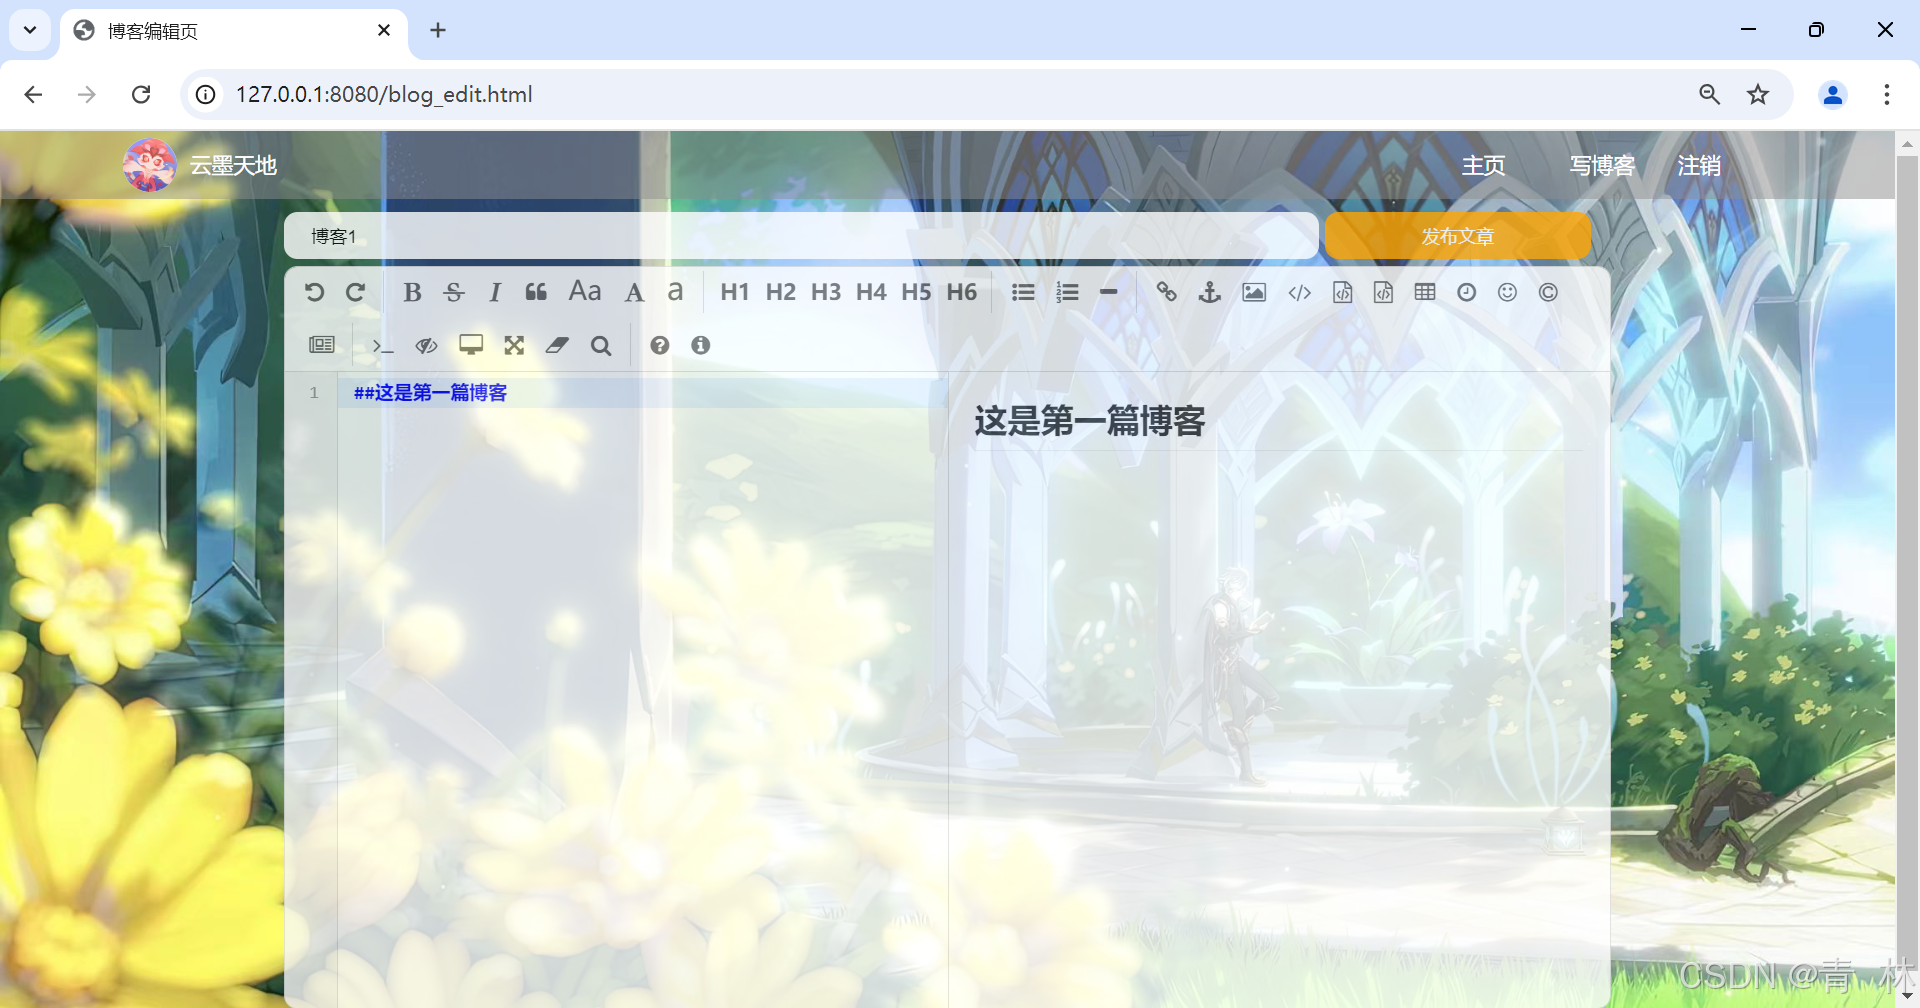
Task: Go back in browser history
Action: click(x=33, y=94)
